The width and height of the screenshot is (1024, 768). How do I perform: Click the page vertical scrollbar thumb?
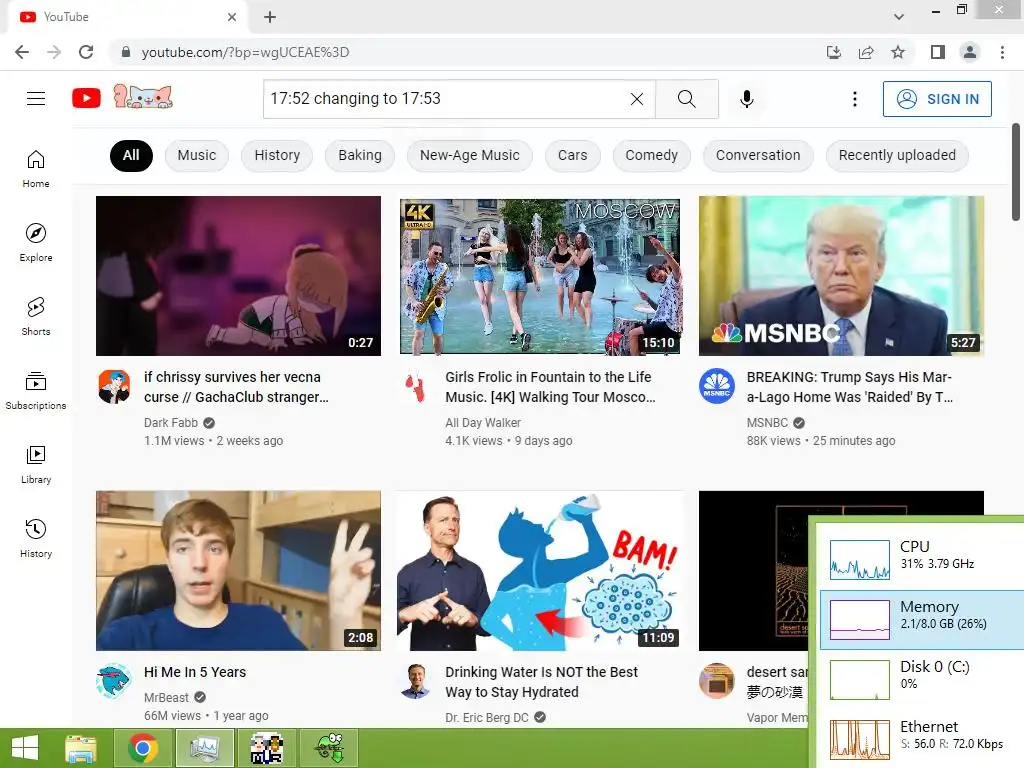click(x=1016, y=172)
